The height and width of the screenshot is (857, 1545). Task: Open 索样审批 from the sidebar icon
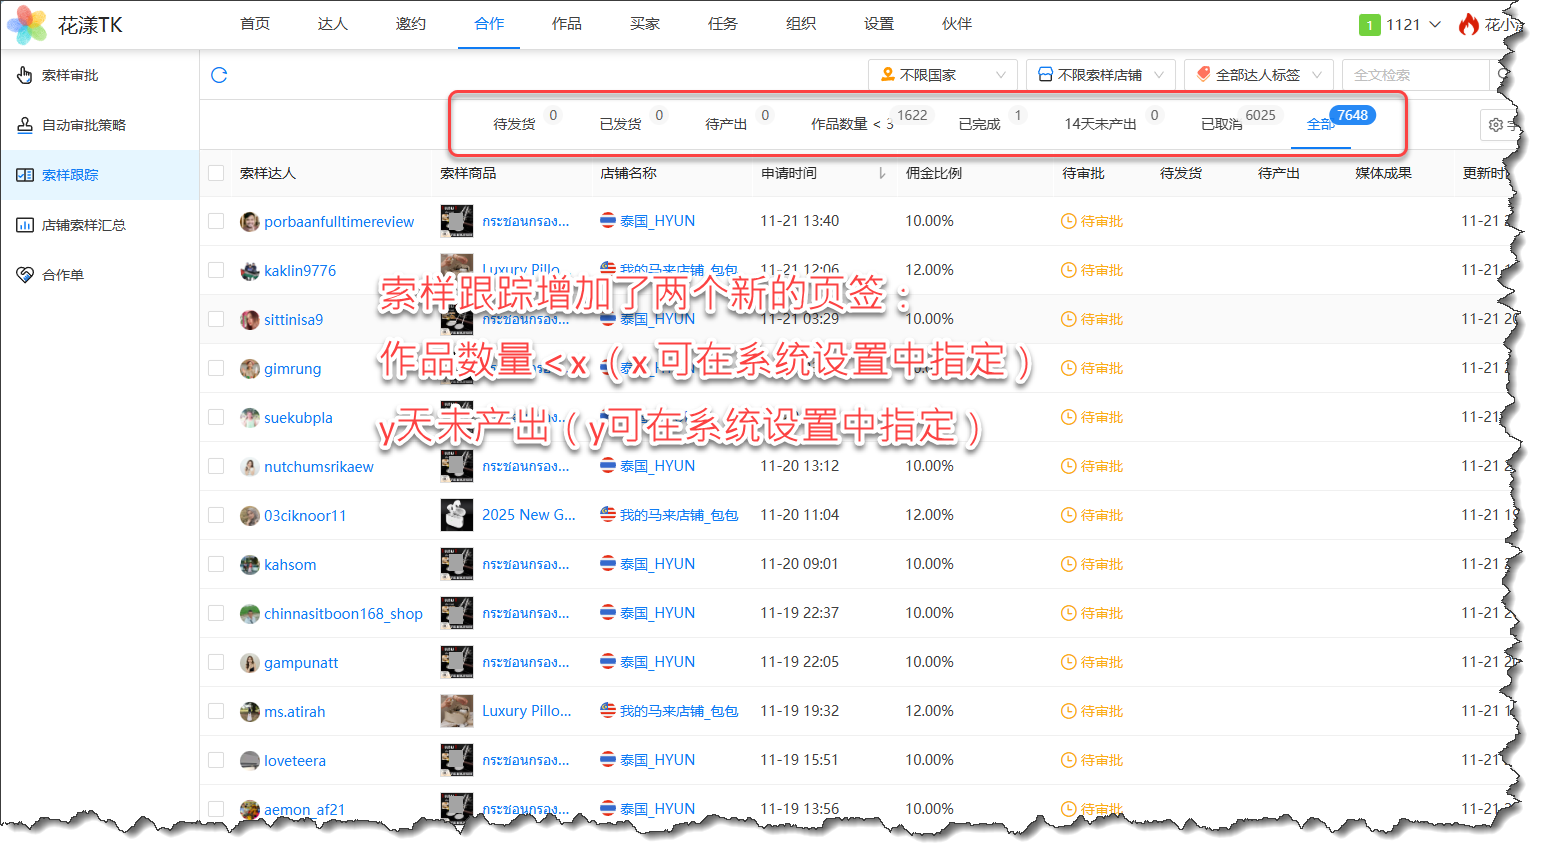pyautogui.click(x=25, y=75)
